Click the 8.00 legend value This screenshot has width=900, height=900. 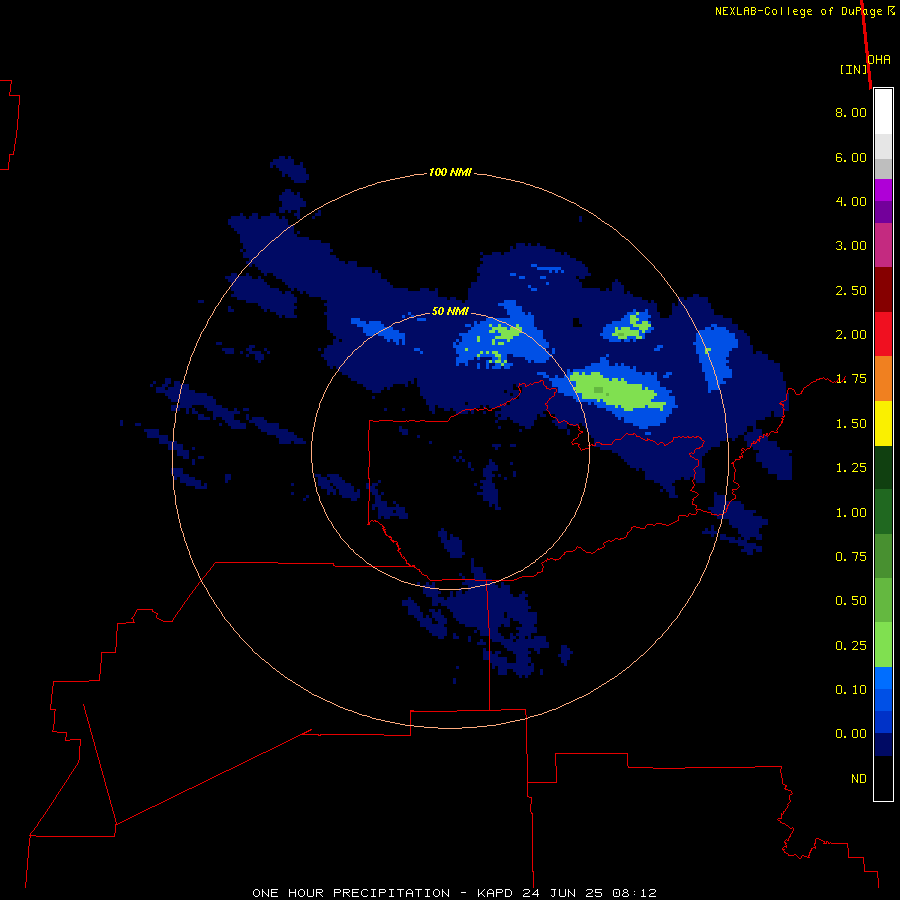851,112
